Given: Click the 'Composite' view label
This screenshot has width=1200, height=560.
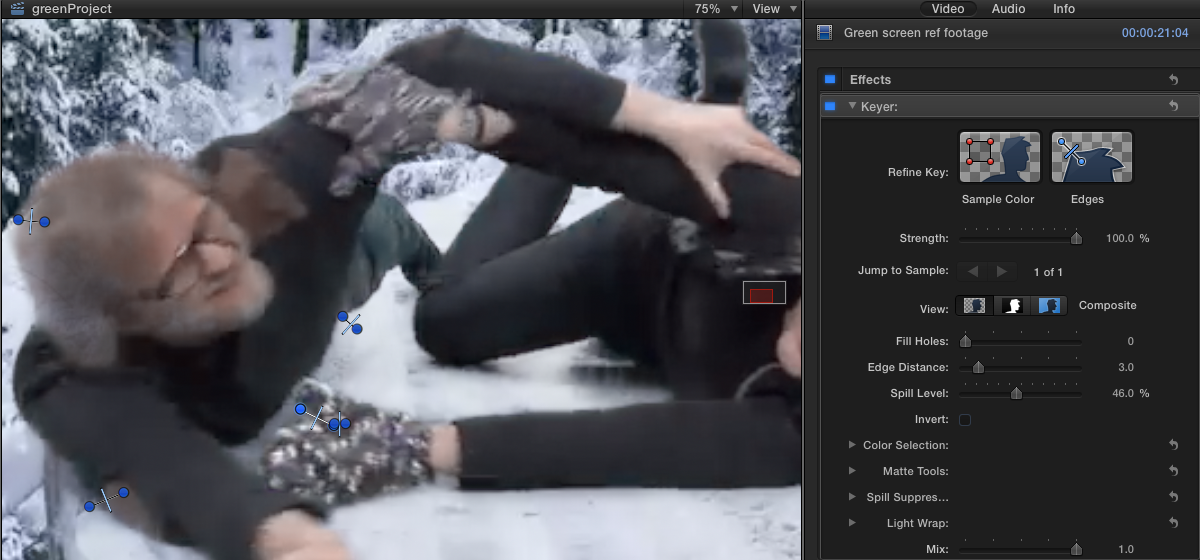Looking at the screenshot, I should [x=1108, y=305].
